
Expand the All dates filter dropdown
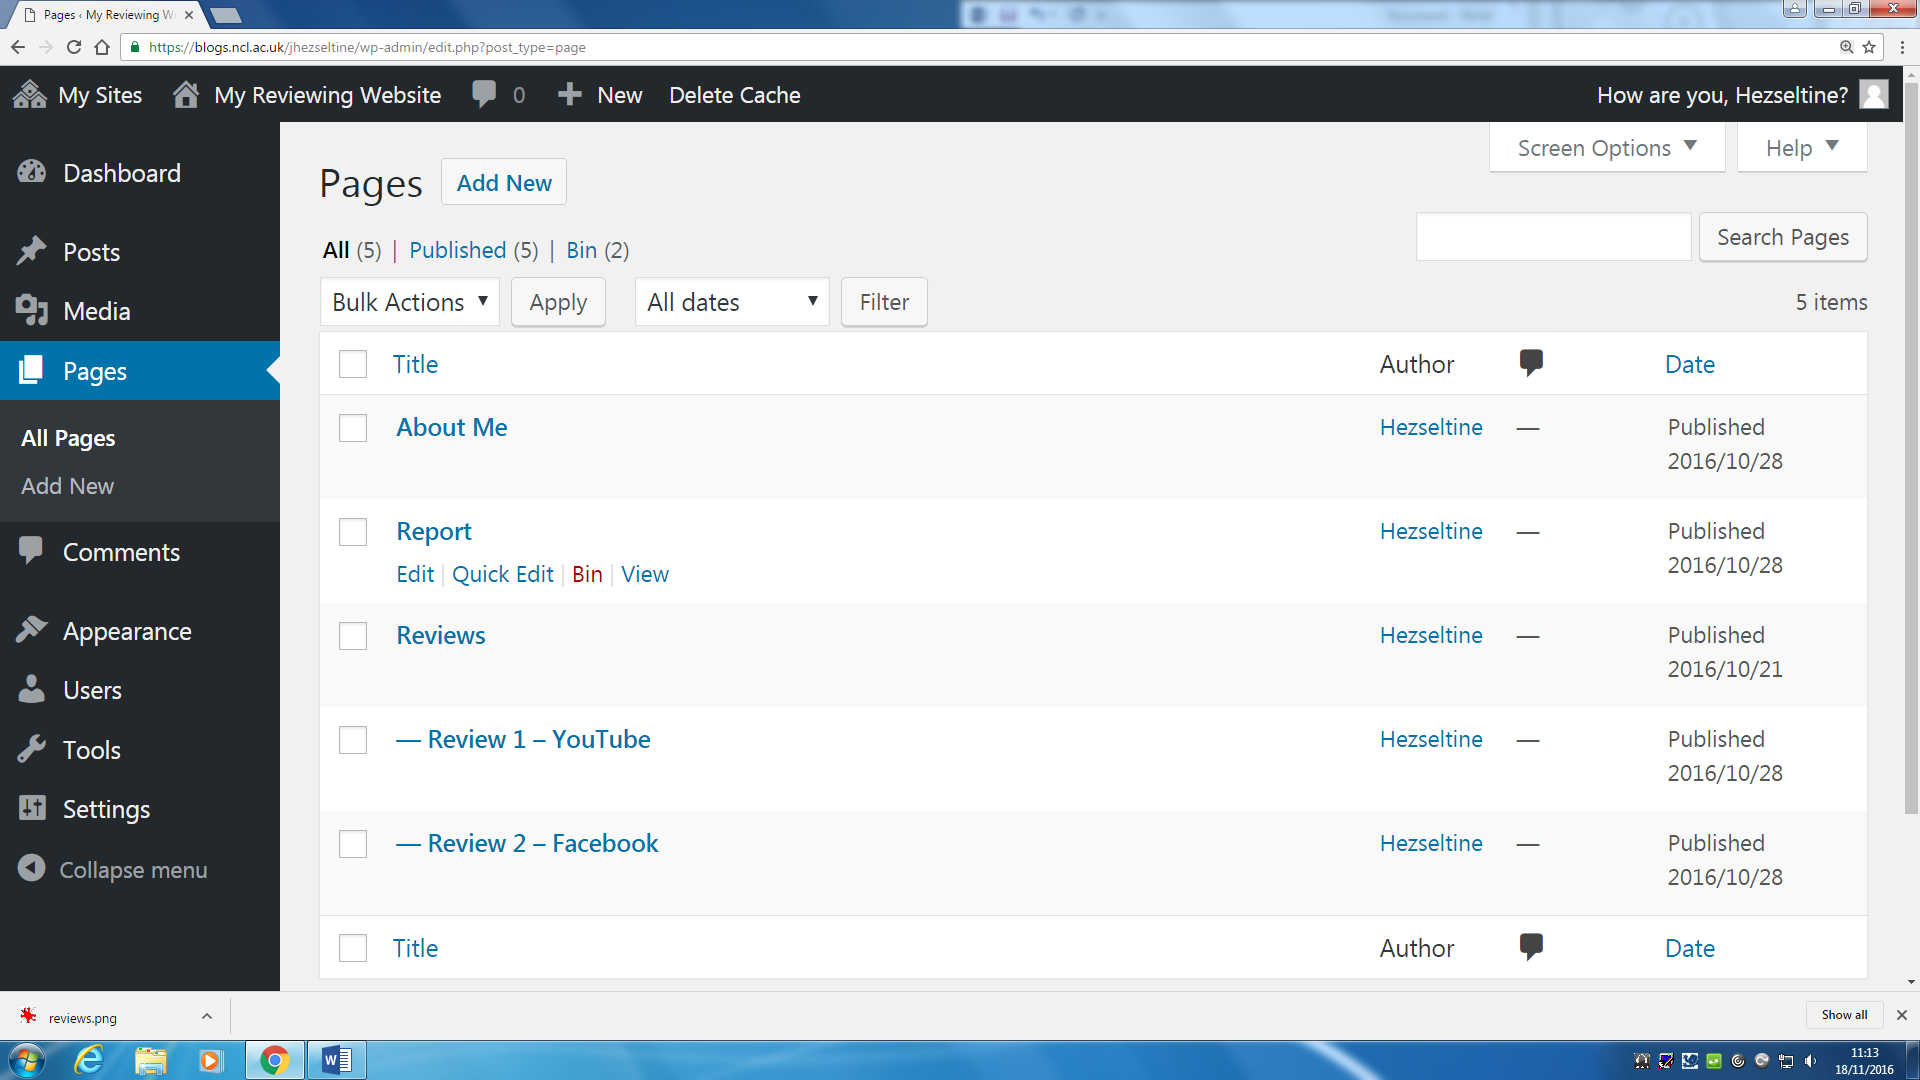click(x=732, y=302)
